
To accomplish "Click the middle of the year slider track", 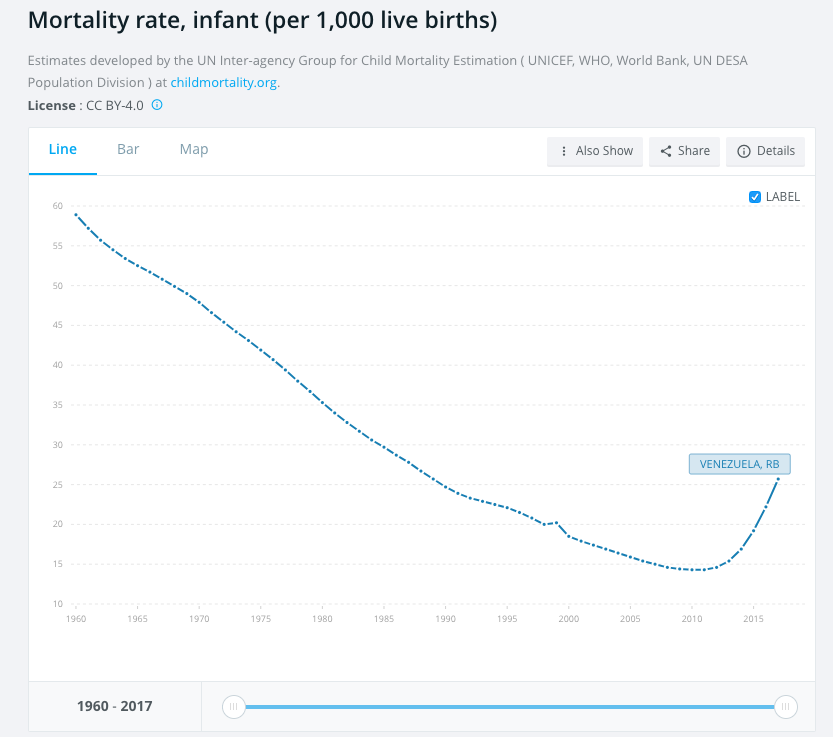I will click(509, 707).
